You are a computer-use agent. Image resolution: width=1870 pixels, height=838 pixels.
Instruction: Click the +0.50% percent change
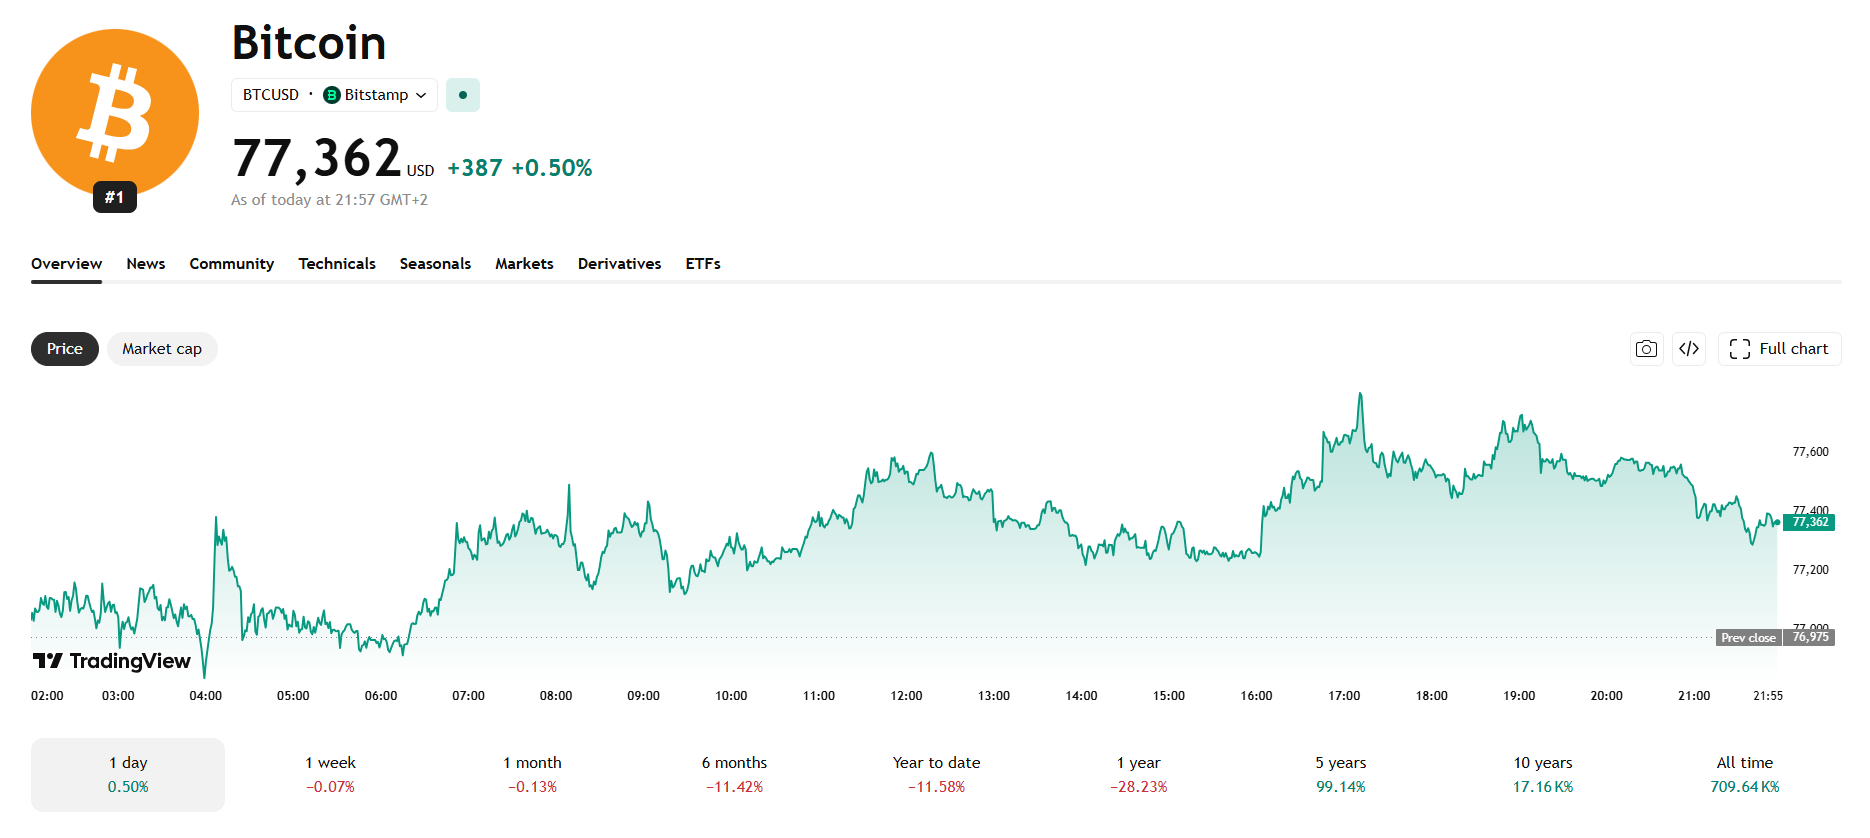coord(552,168)
